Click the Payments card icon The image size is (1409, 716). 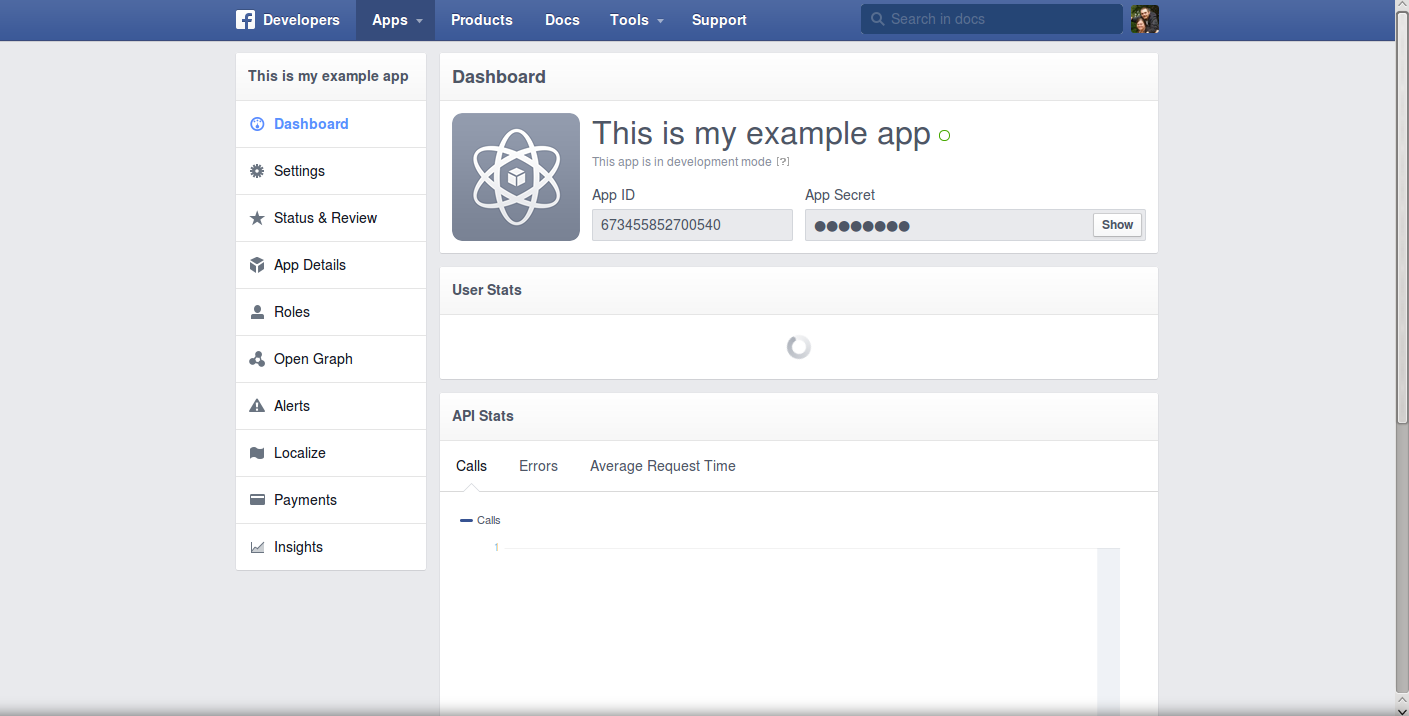click(257, 500)
